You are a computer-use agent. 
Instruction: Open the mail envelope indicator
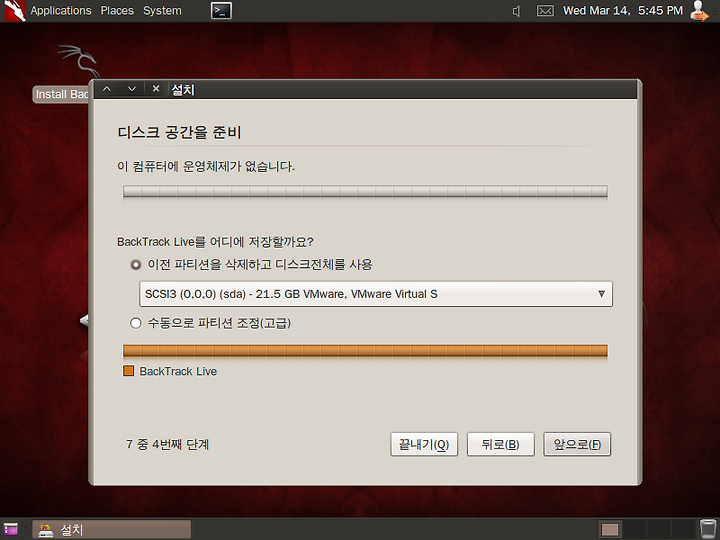click(x=545, y=11)
